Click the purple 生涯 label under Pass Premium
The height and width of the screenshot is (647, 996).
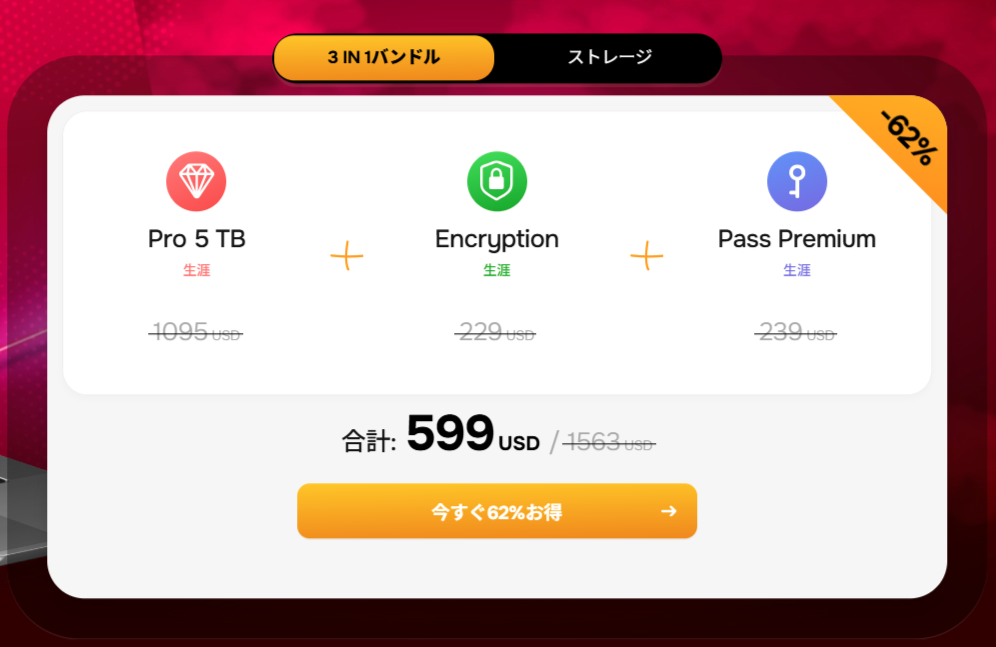(x=797, y=270)
